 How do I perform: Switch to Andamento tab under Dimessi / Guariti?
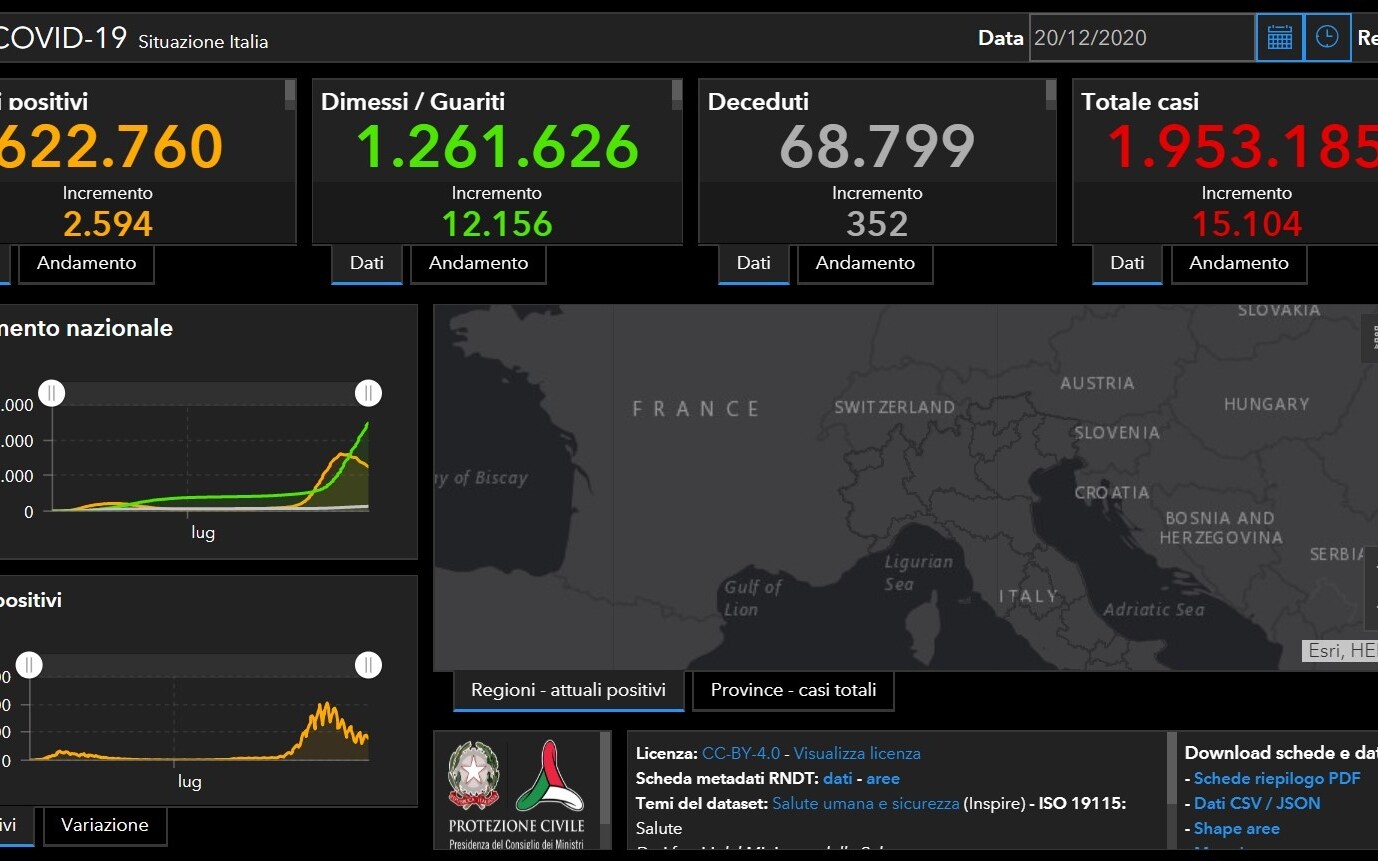[x=478, y=263]
